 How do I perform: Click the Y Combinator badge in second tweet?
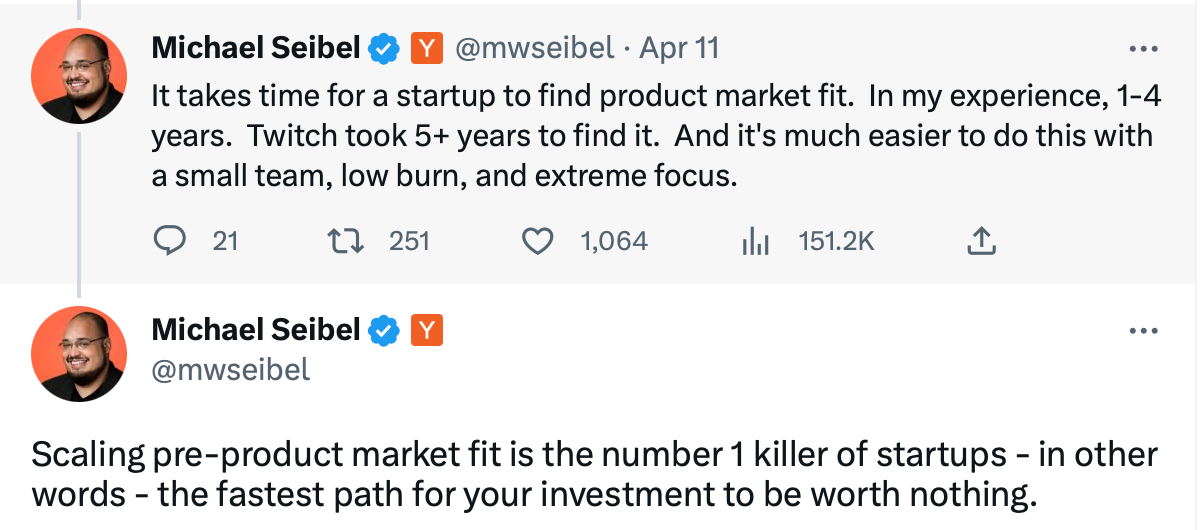427,330
